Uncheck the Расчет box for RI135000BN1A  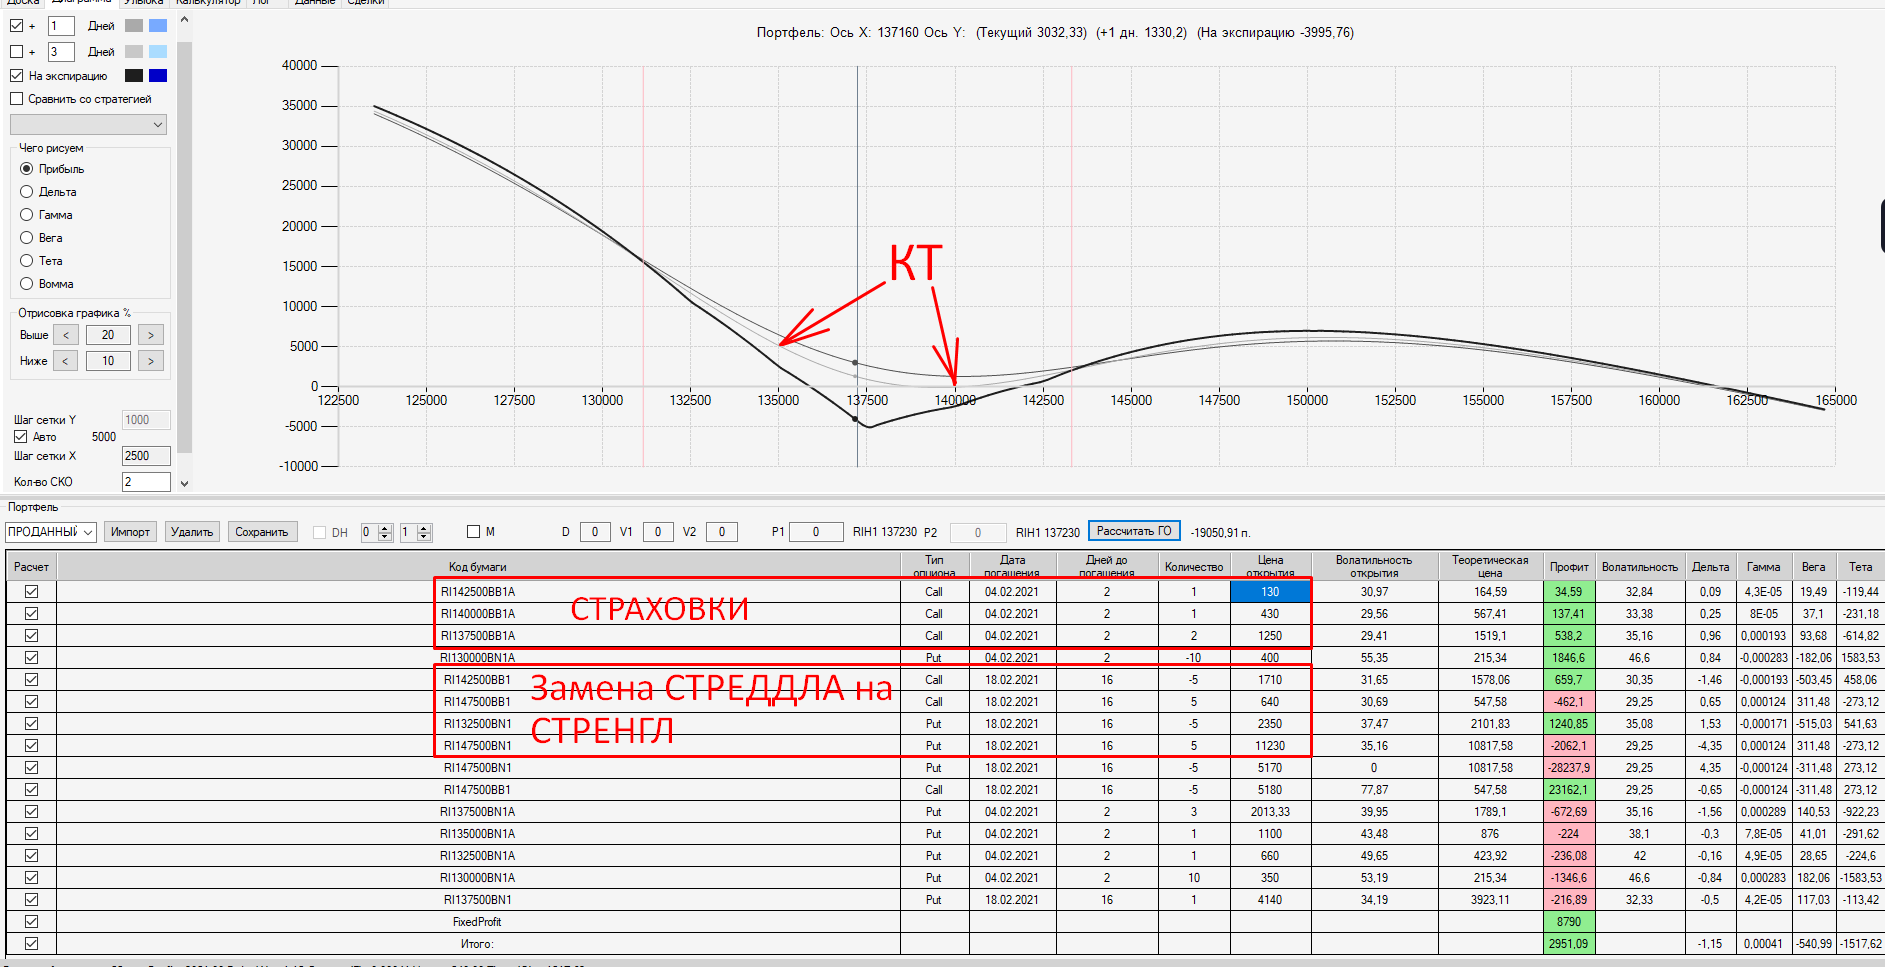pos(32,834)
